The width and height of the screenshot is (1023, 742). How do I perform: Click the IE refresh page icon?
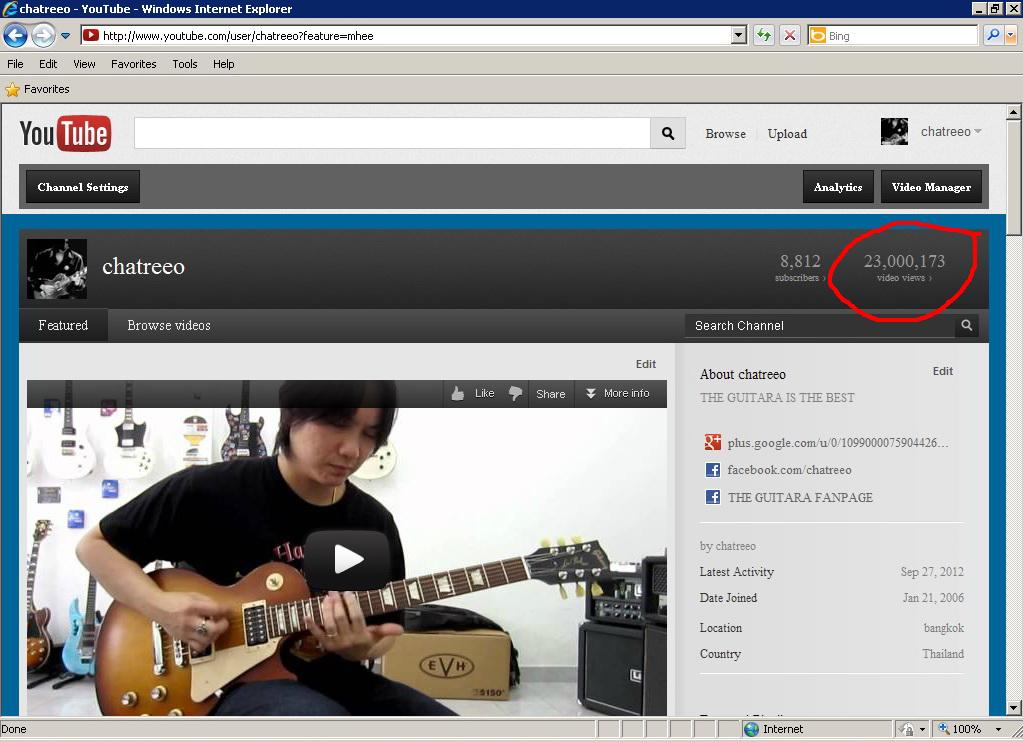pyautogui.click(x=764, y=35)
